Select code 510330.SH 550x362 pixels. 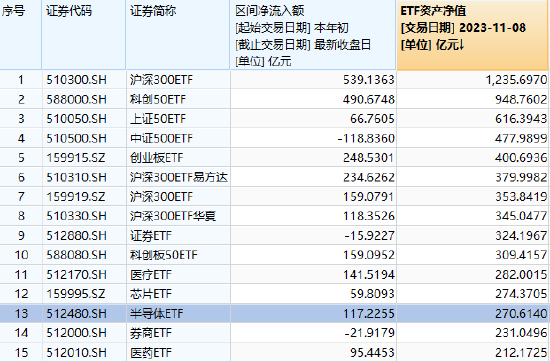point(76,216)
